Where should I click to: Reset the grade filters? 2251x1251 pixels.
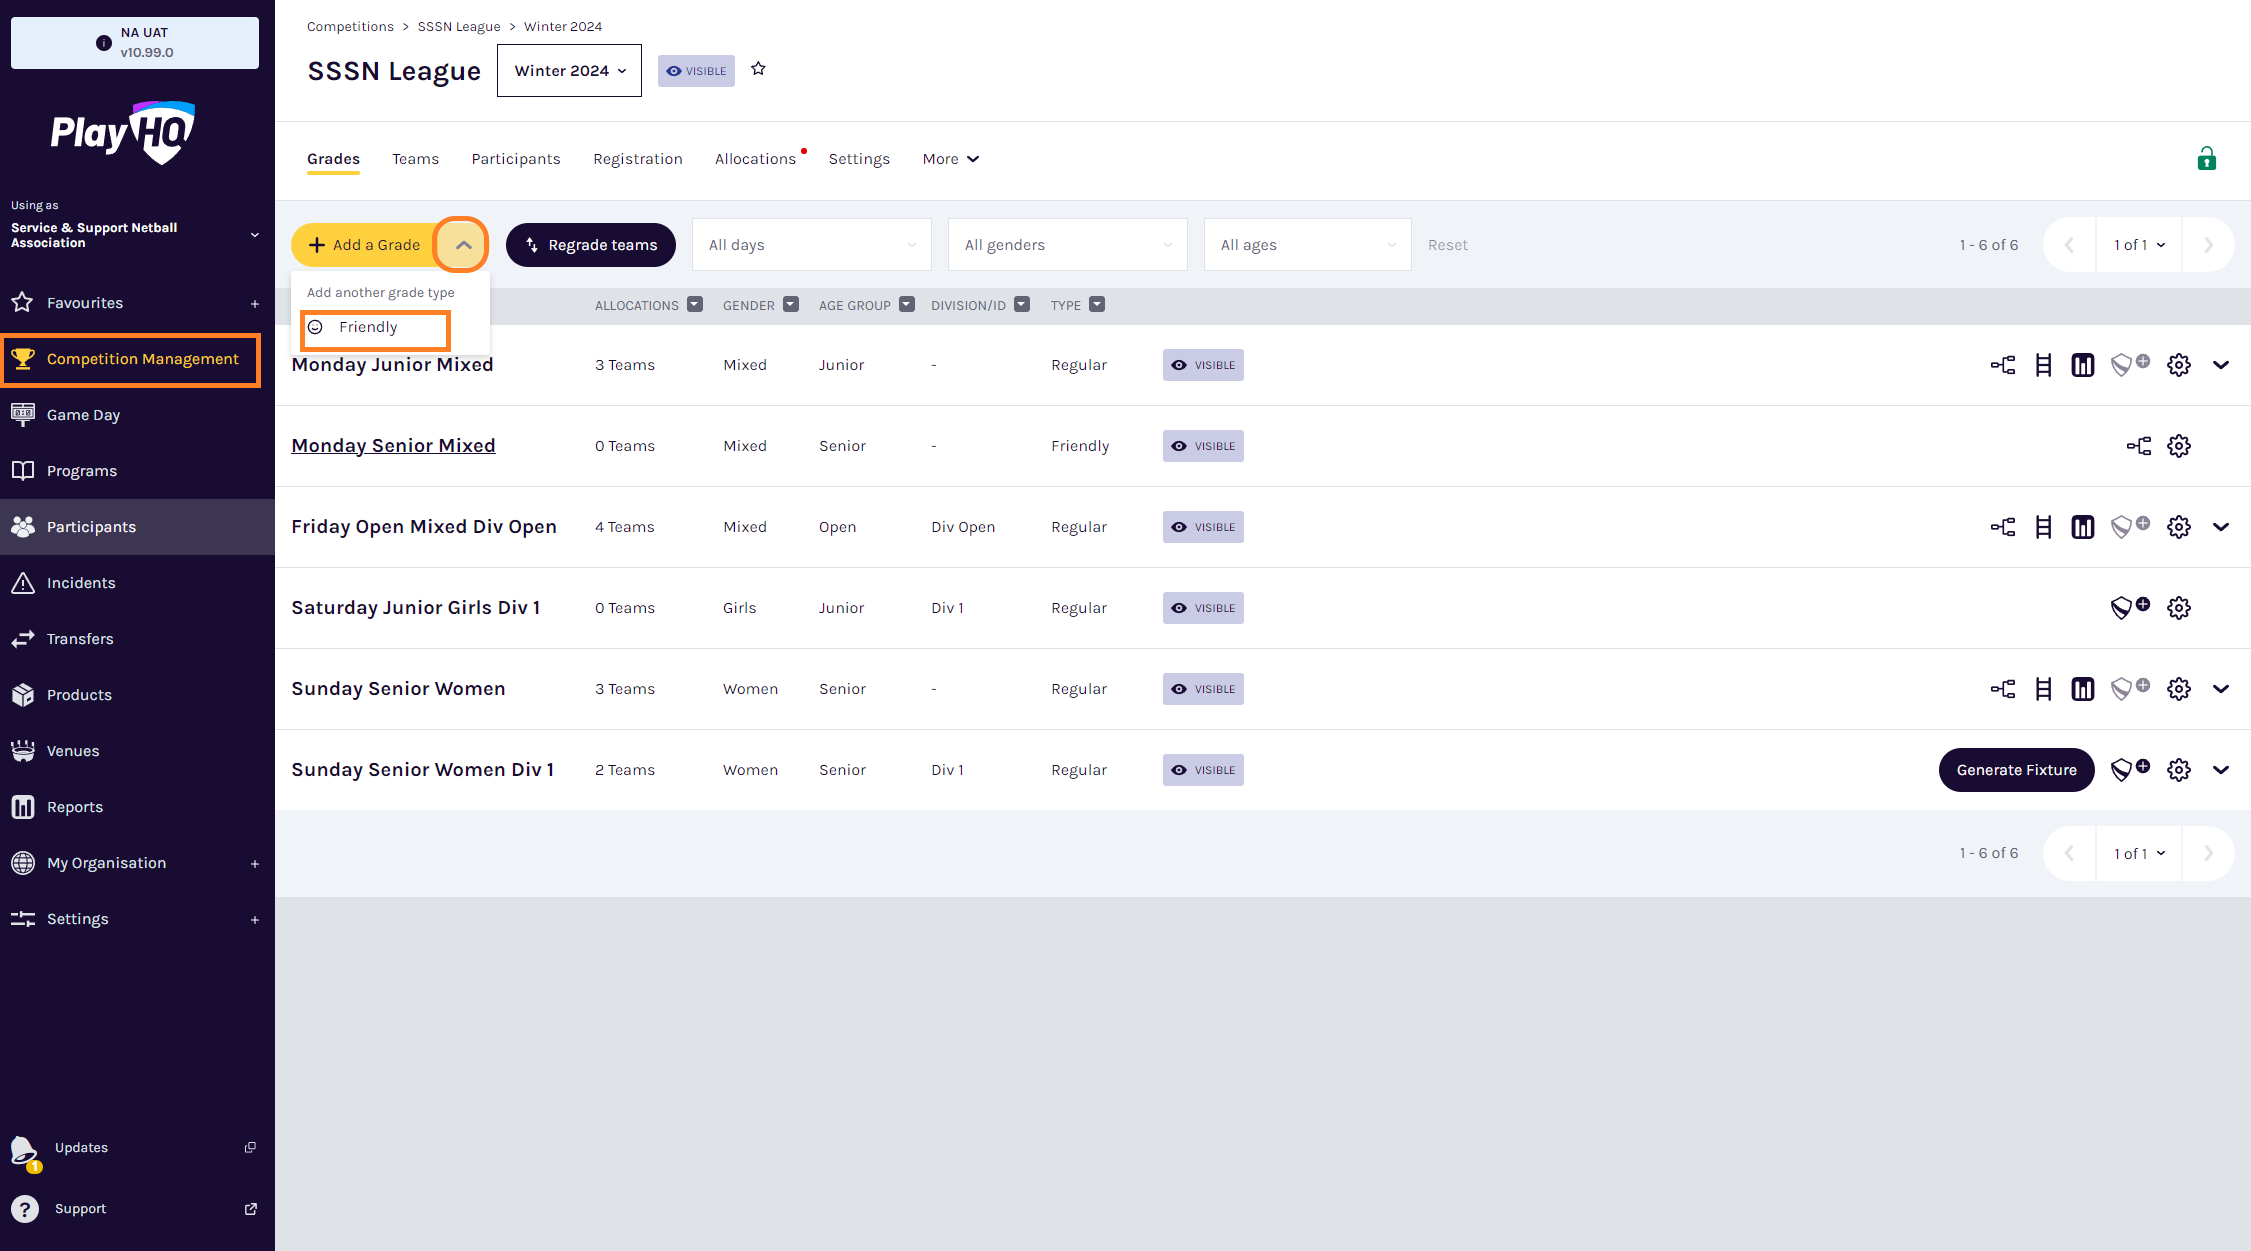pyautogui.click(x=1447, y=245)
